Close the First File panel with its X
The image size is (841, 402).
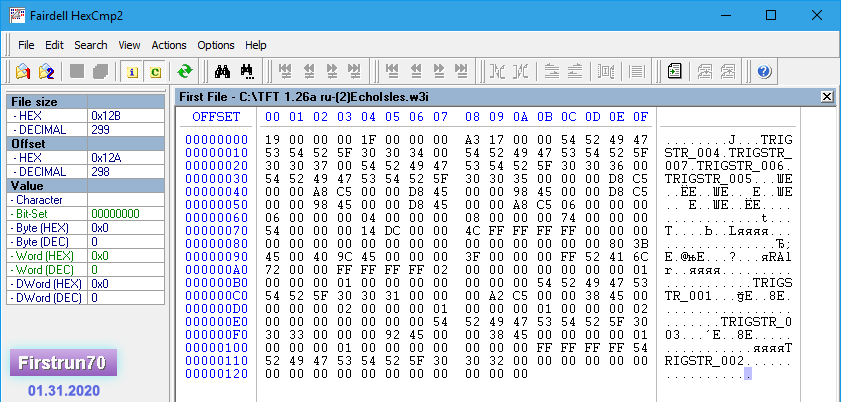pyautogui.click(x=827, y=96)
